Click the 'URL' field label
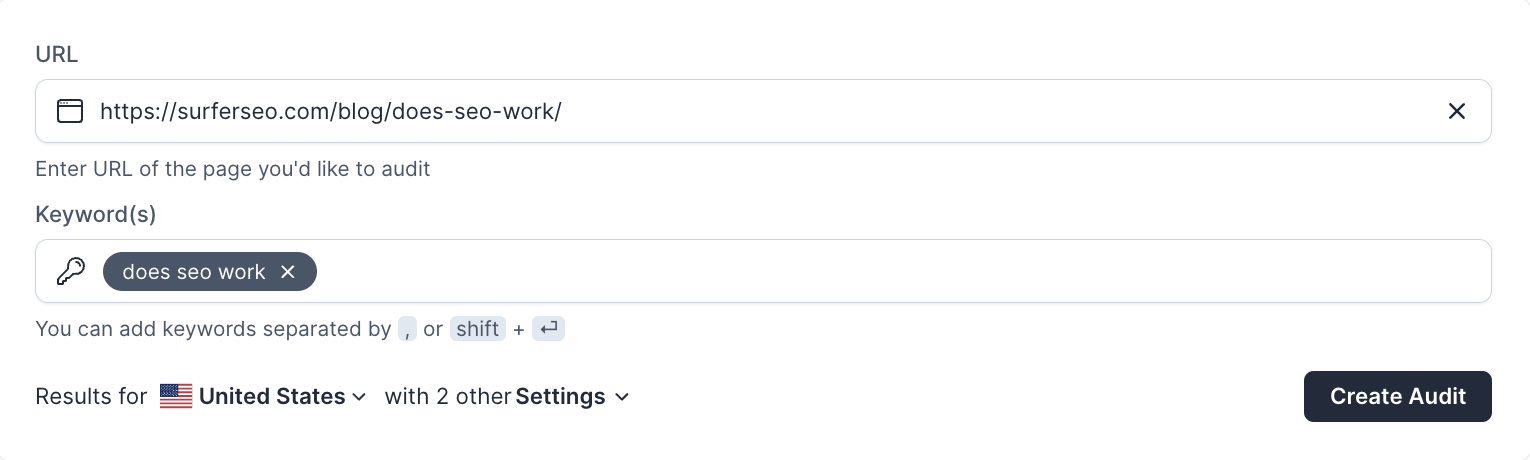The width and height of the screenshot is (1530, 460). point(56,54)
